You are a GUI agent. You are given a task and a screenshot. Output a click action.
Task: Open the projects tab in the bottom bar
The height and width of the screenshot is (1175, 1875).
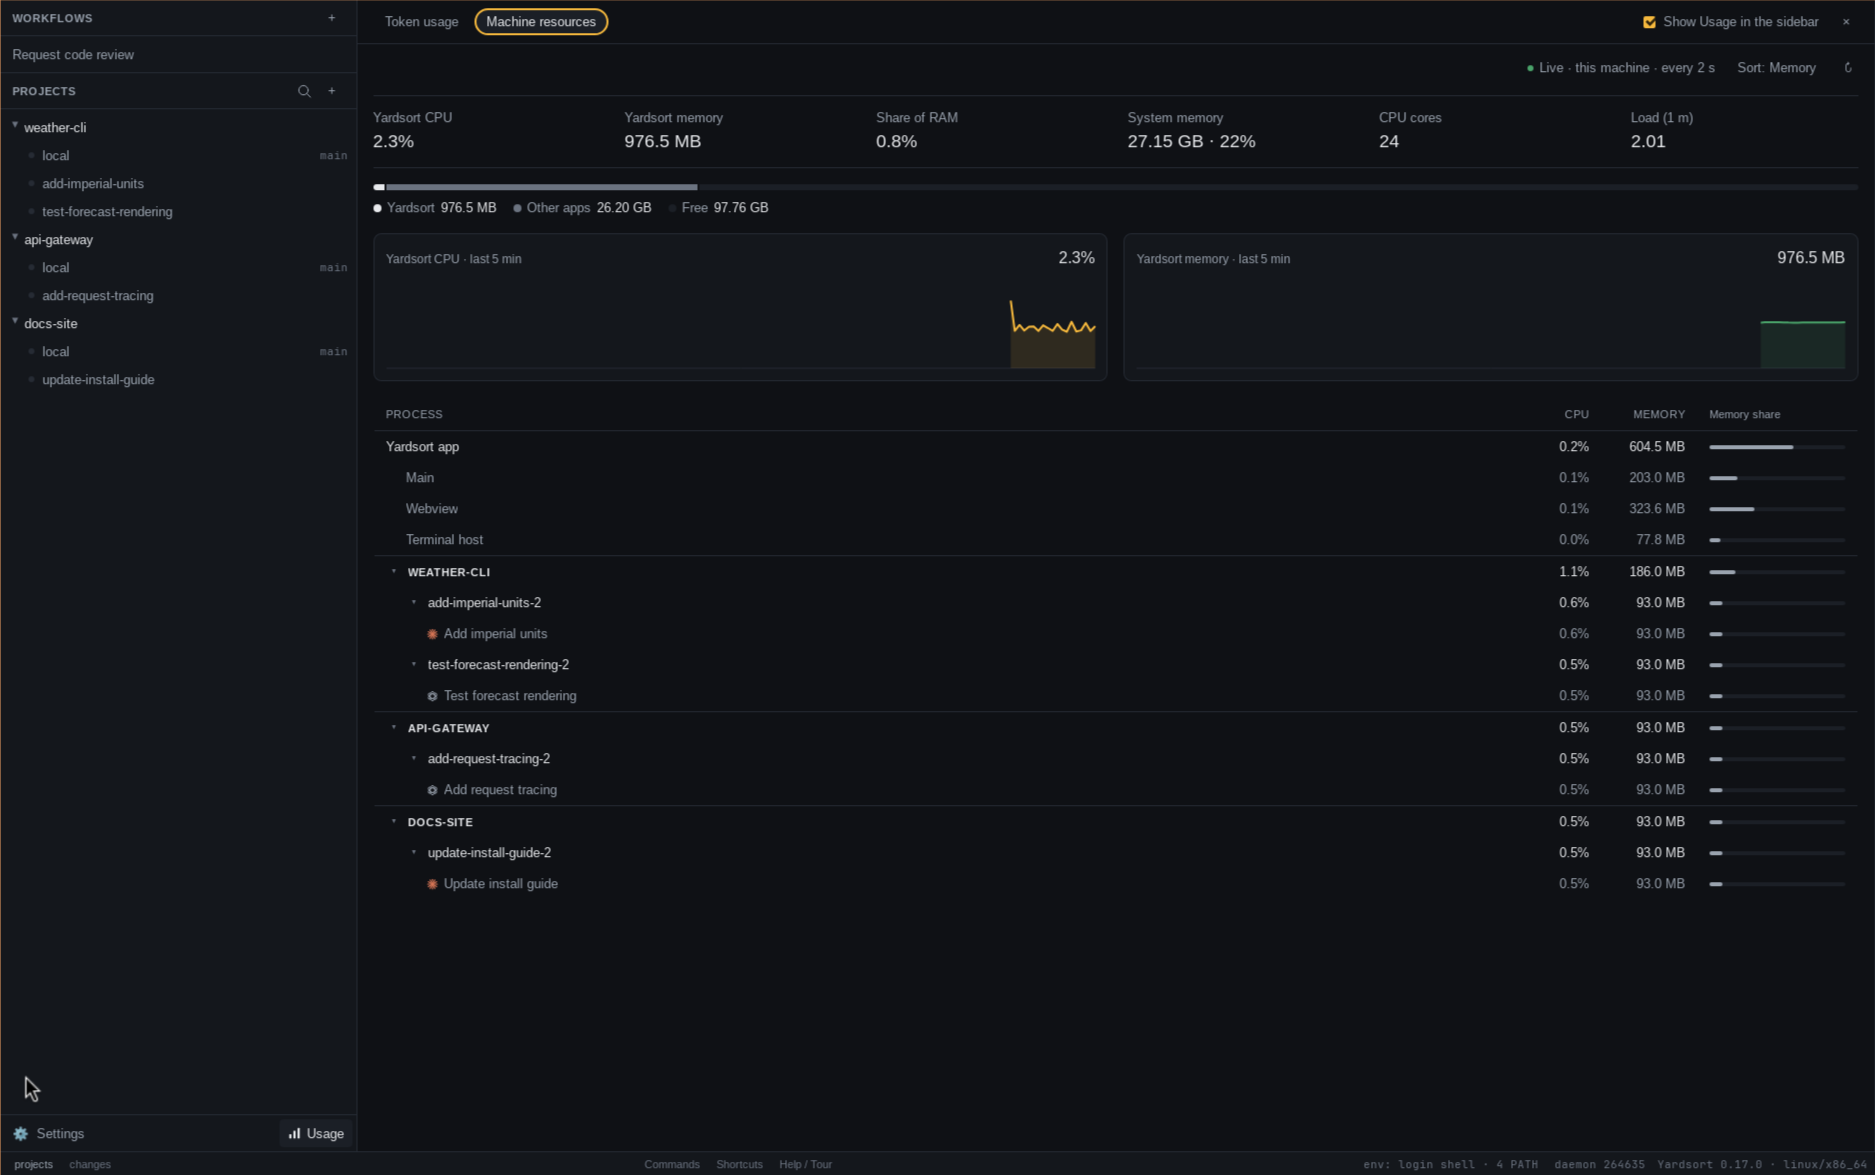(33, 1165)
